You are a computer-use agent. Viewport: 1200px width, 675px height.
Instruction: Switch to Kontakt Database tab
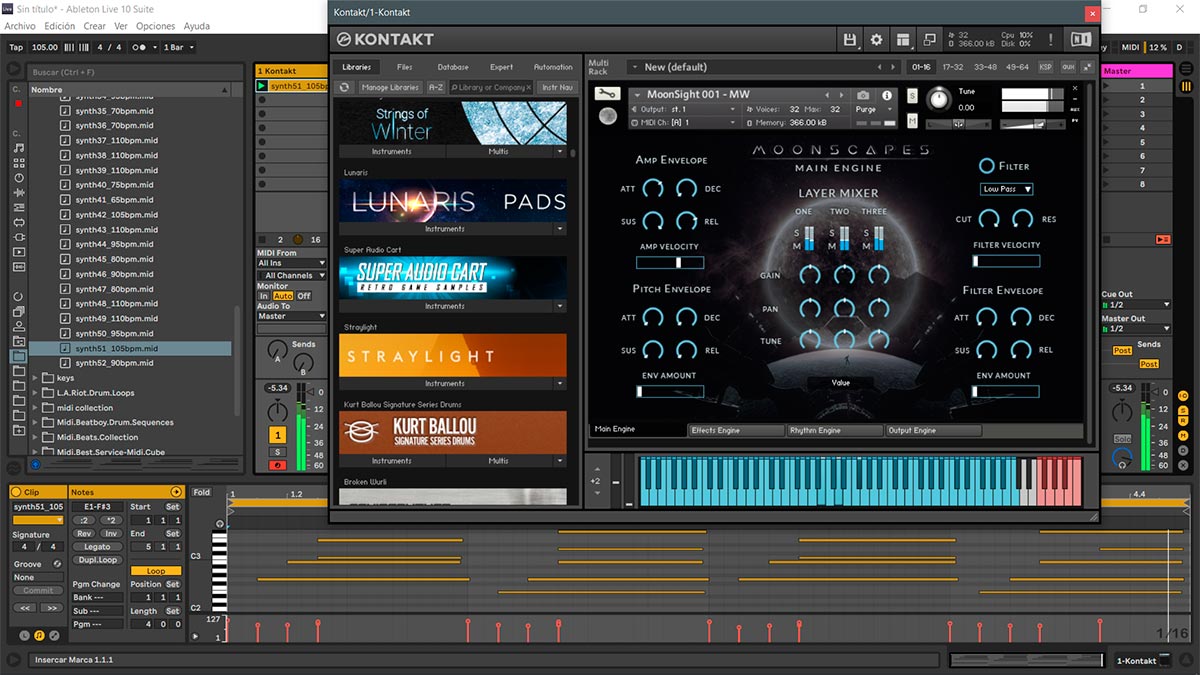[453, 67]
